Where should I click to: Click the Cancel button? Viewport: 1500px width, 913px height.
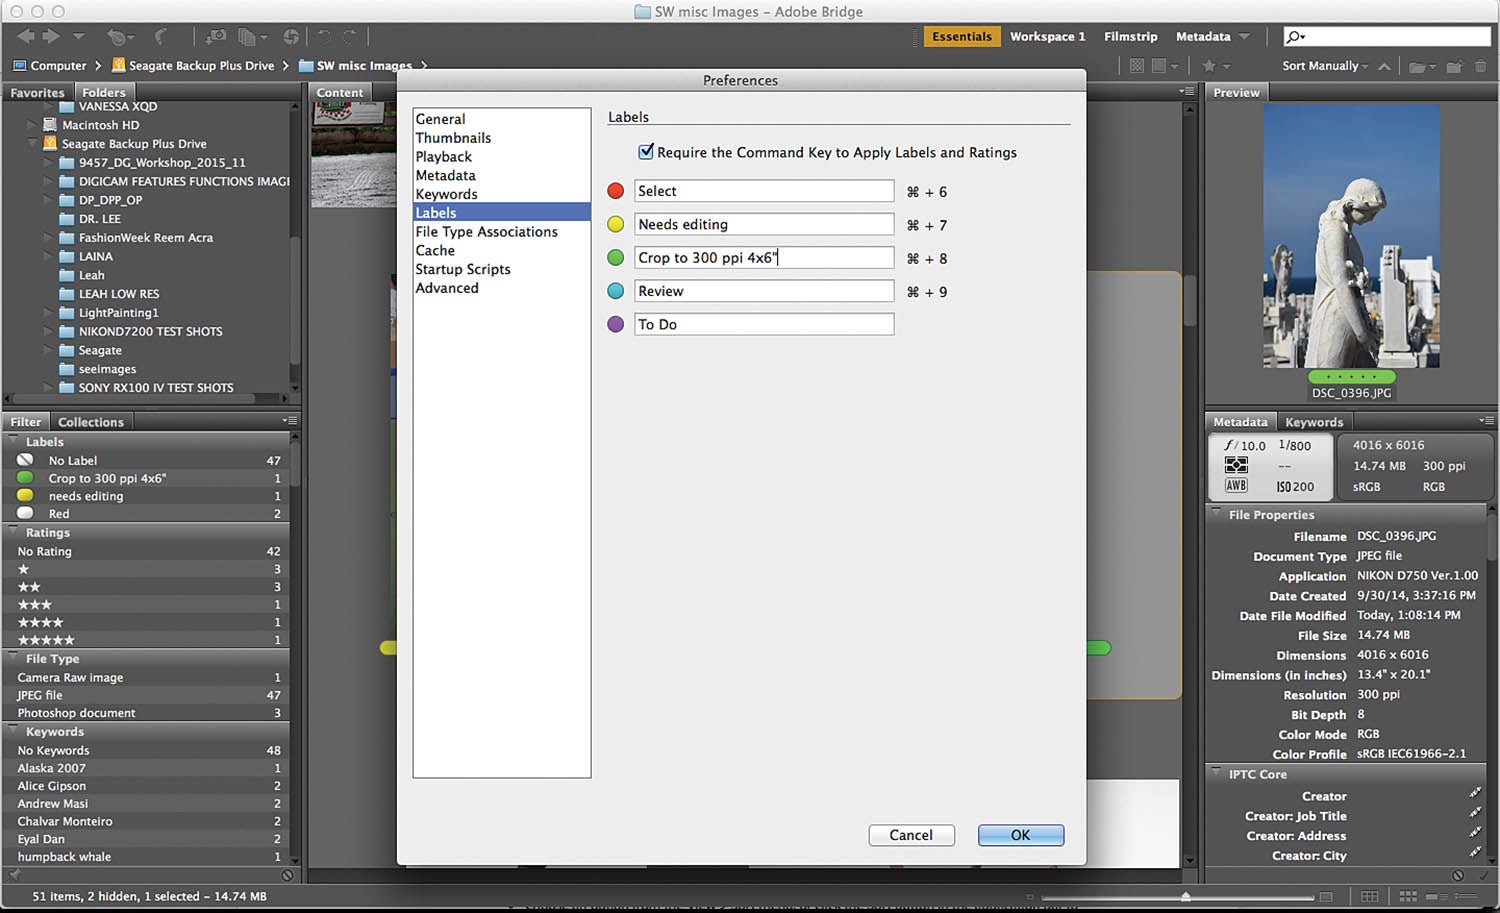[x=911, y=835]
